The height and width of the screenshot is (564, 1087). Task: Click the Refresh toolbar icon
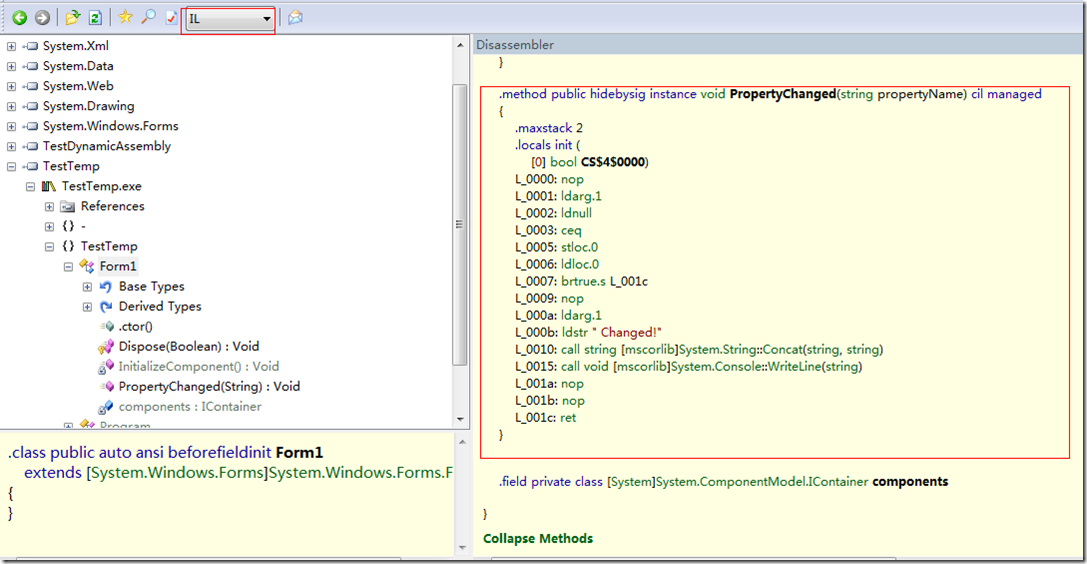coord(95,18)
